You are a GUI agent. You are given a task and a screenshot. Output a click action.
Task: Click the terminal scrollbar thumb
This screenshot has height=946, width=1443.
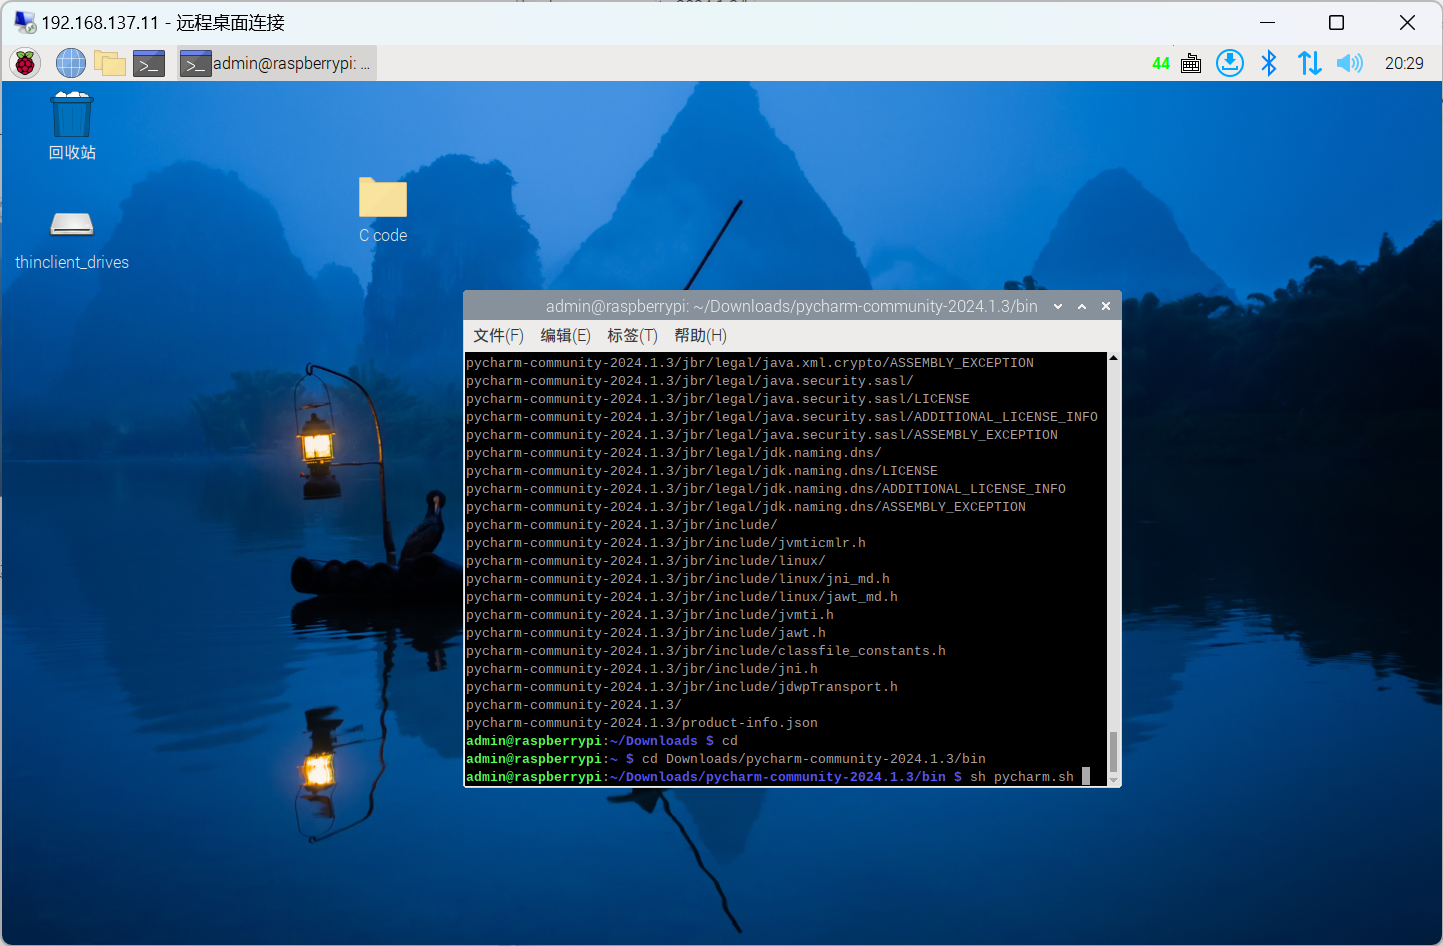1113,751
